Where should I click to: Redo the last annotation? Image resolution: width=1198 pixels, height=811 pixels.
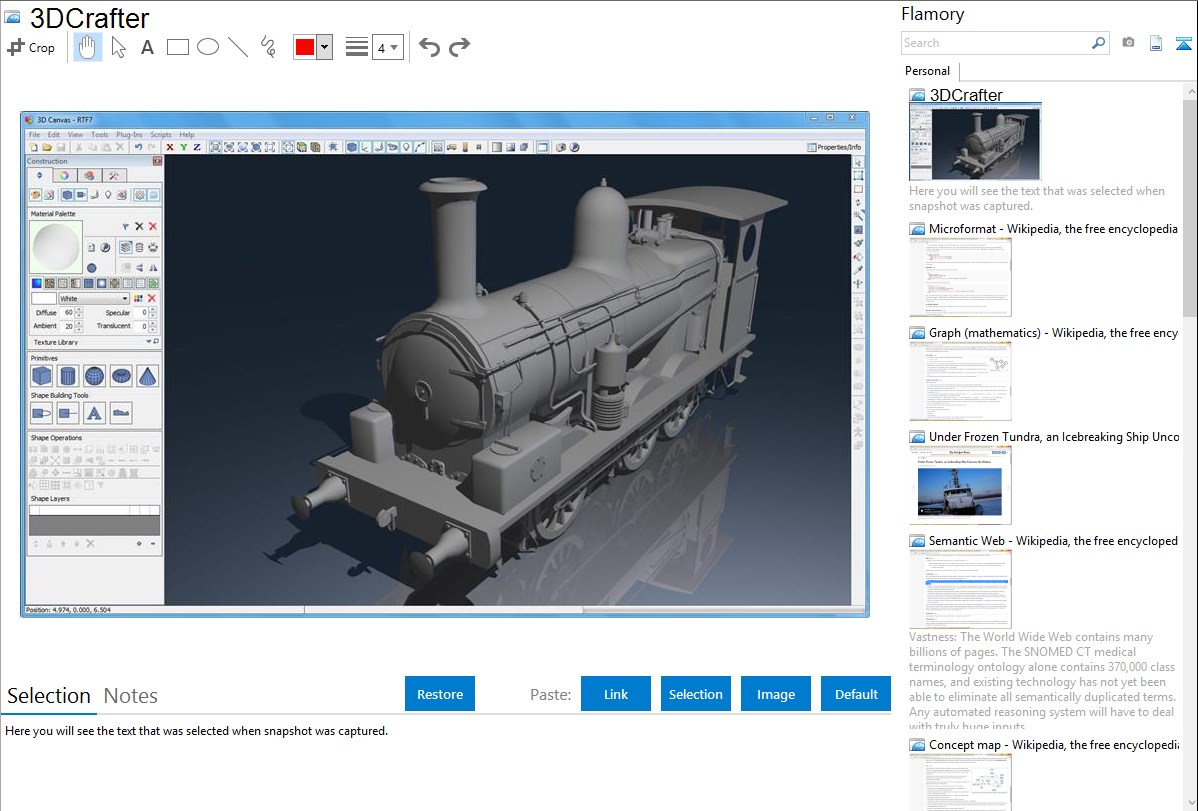point(460,47)
